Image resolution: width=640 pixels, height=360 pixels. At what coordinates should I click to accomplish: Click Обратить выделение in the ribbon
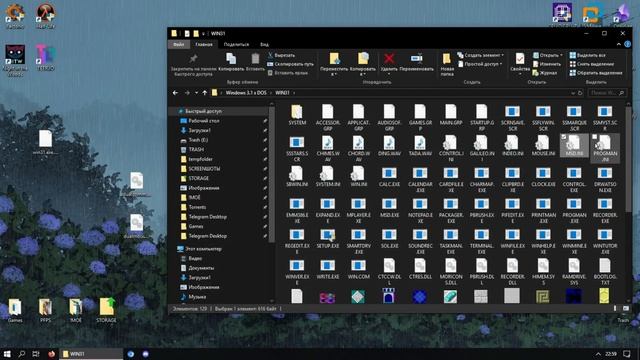pos(596,73)
